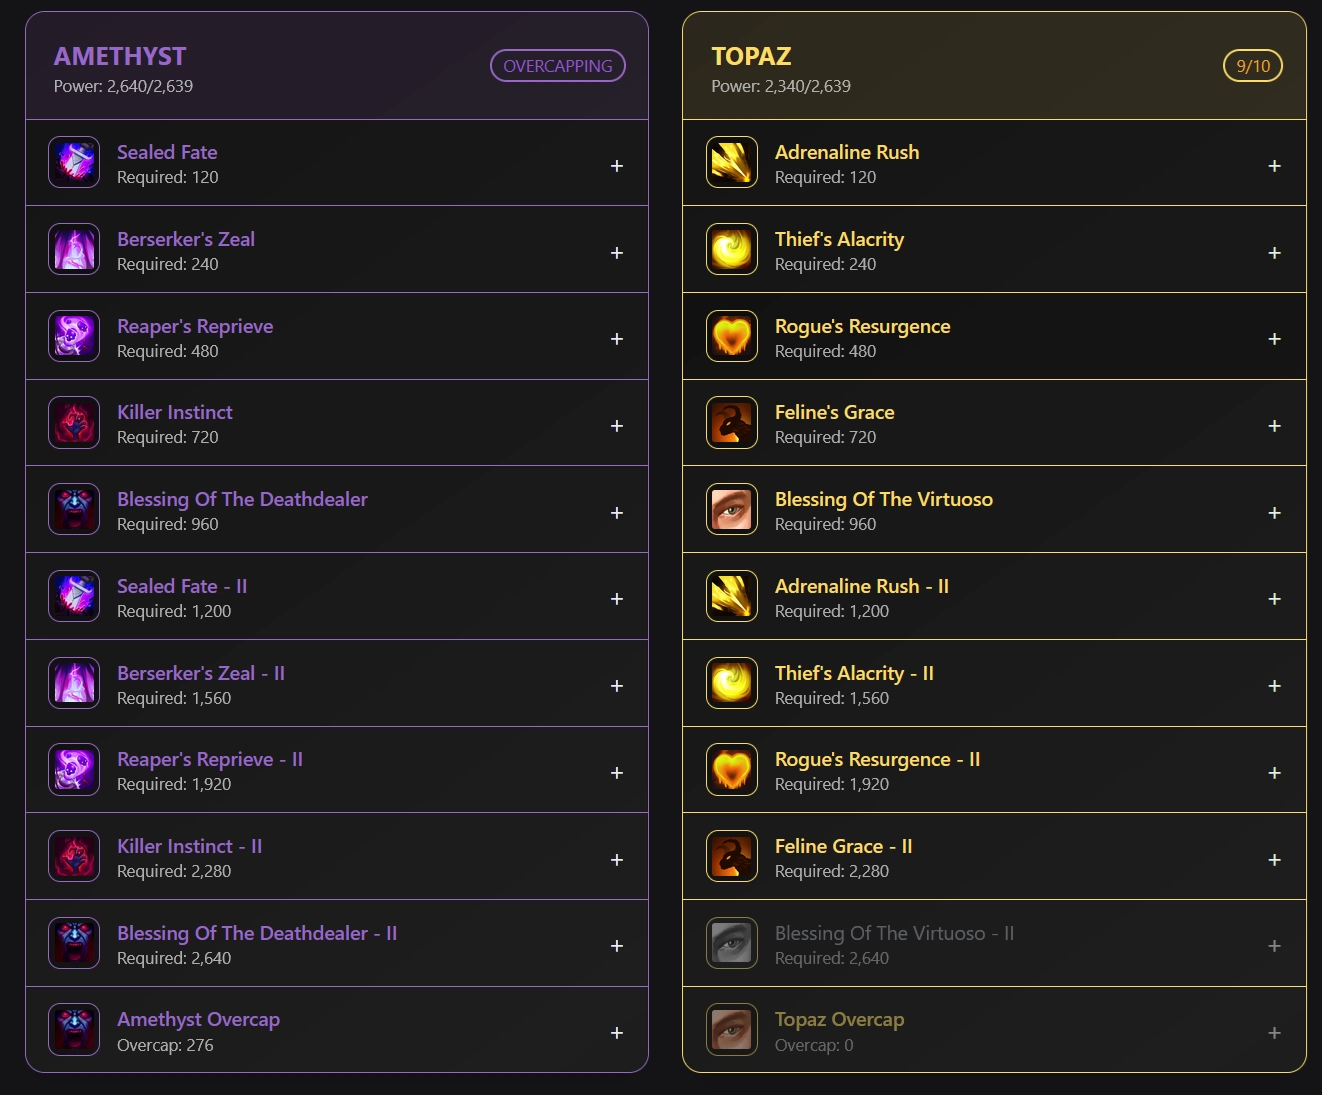Expand the Thief's Alacrity row with plus
The height and width of the screenshot is (1095, 1322).
point(1274,253)
